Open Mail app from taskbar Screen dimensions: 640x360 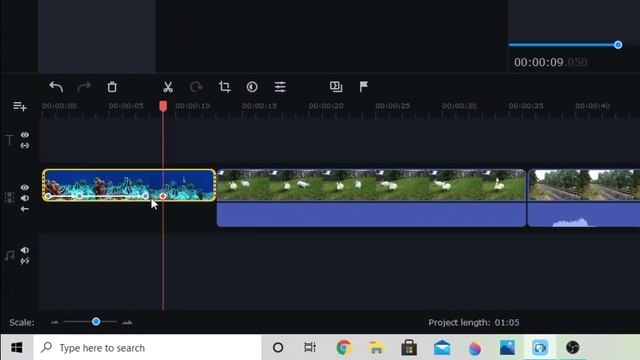pos(442,347)
